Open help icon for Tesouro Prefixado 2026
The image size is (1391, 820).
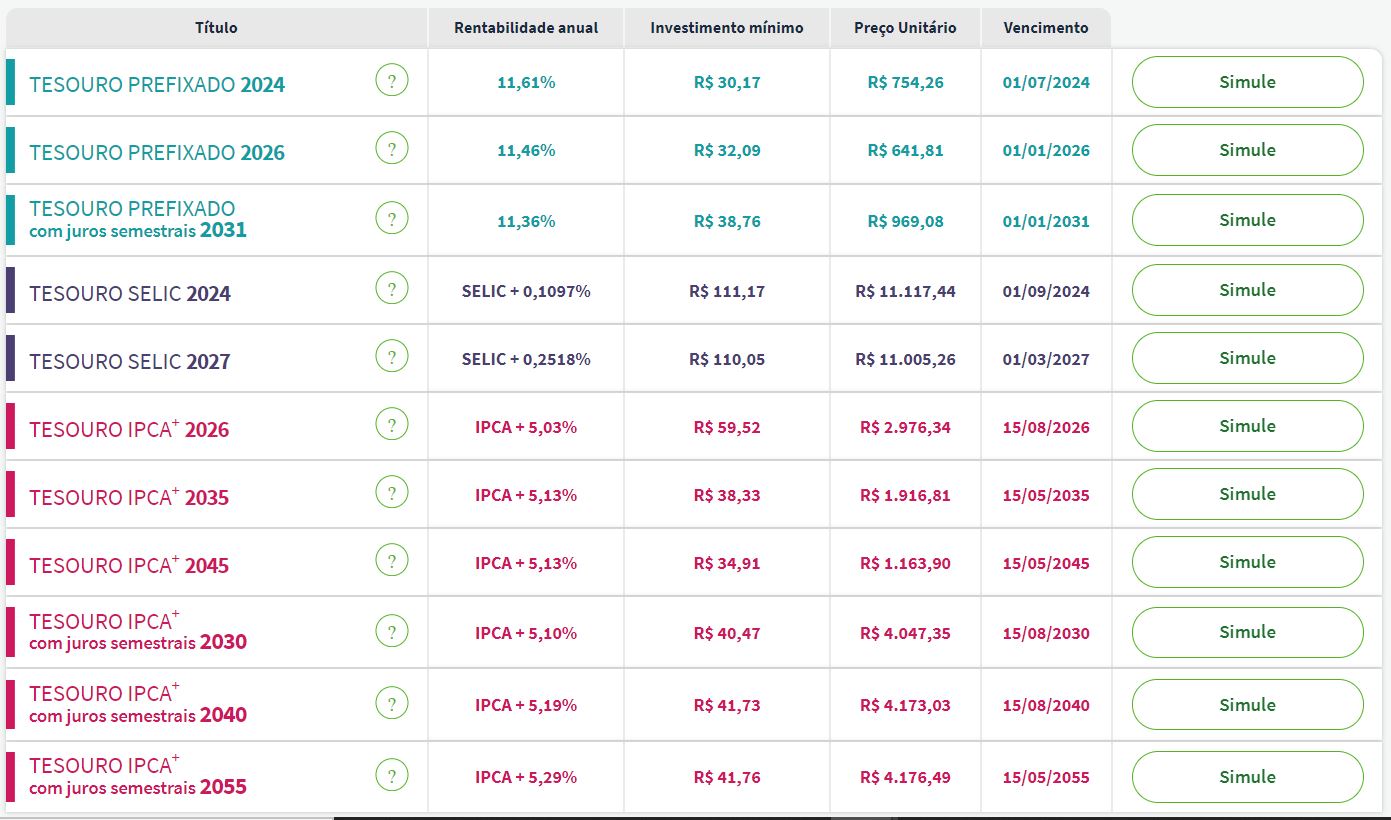tap(392, 149)
